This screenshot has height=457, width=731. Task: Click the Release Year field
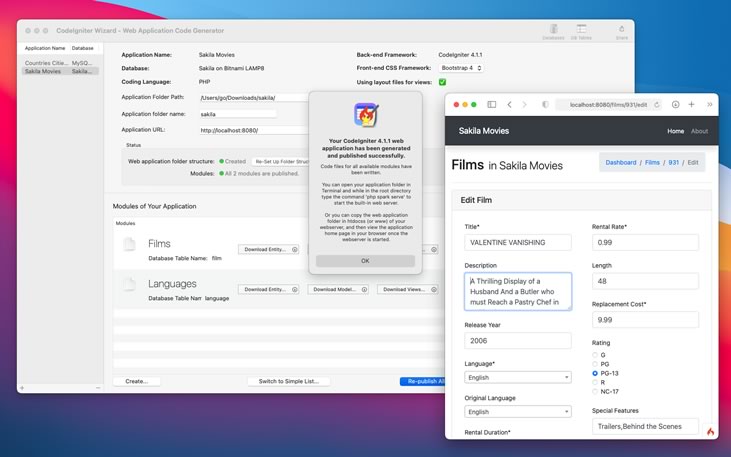(x=518, y=340)
